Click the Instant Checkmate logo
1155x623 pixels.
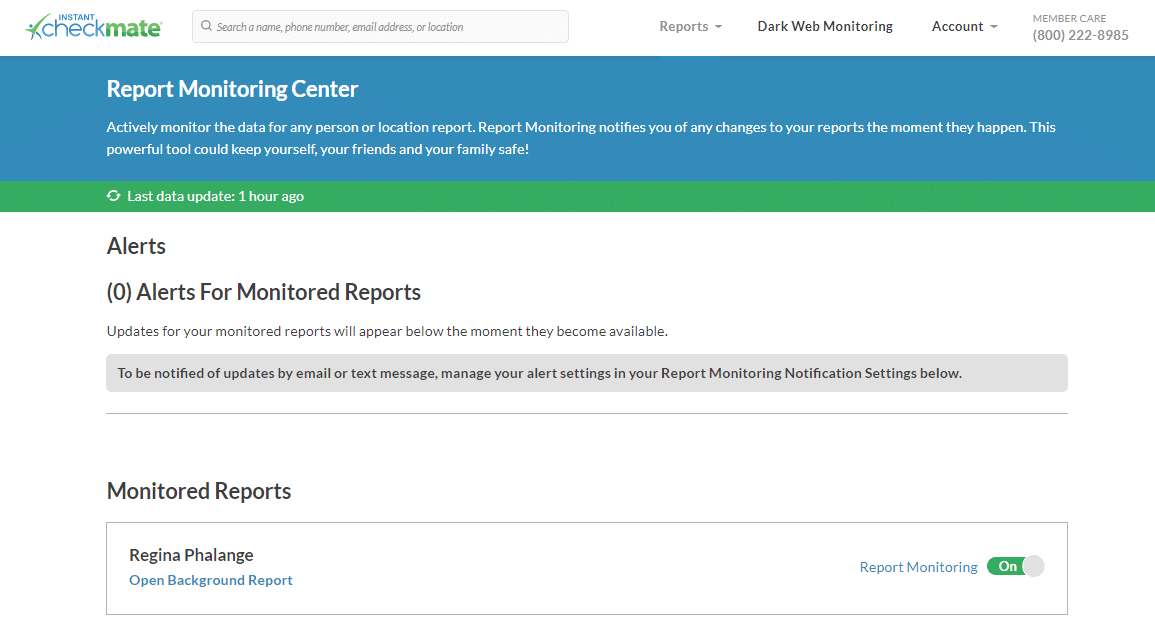tap(93, 26)
